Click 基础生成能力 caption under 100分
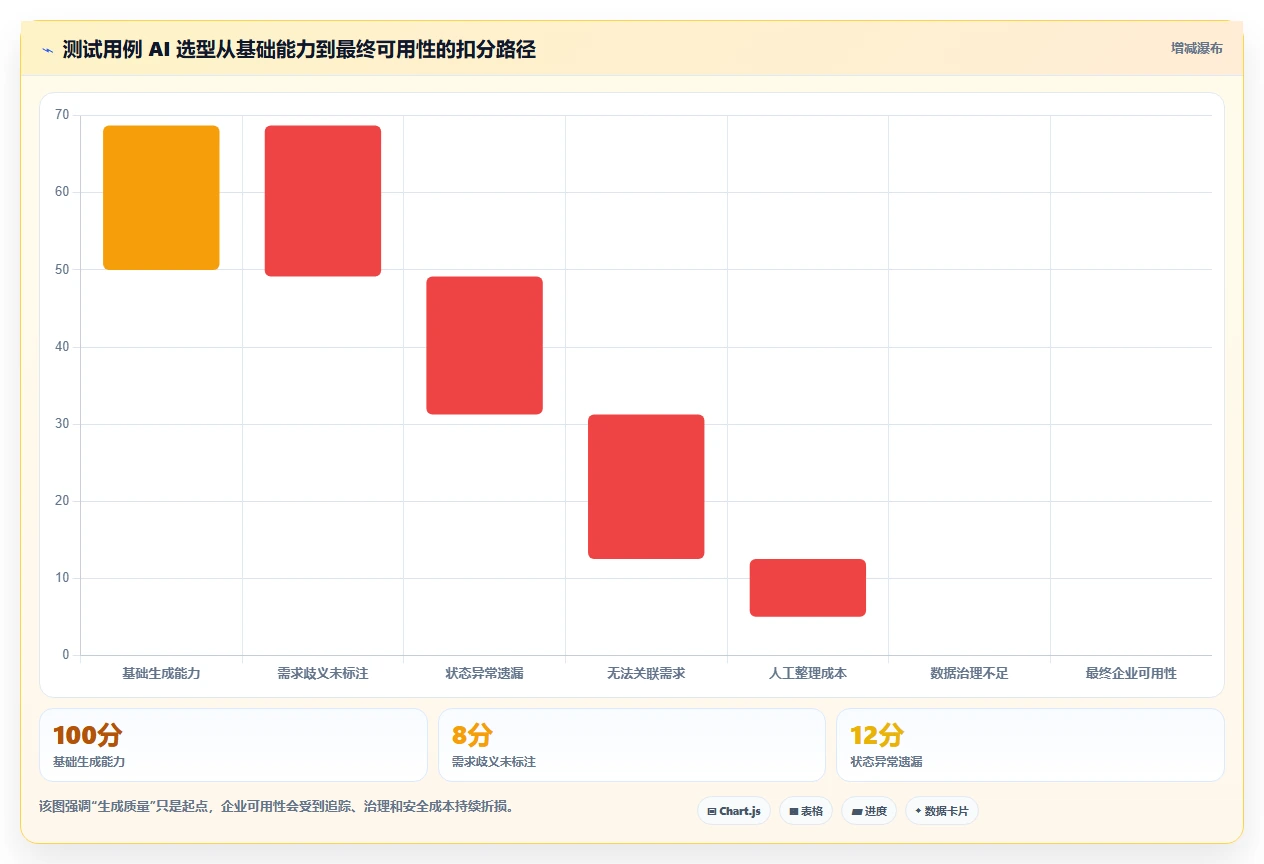 point(89,762)
